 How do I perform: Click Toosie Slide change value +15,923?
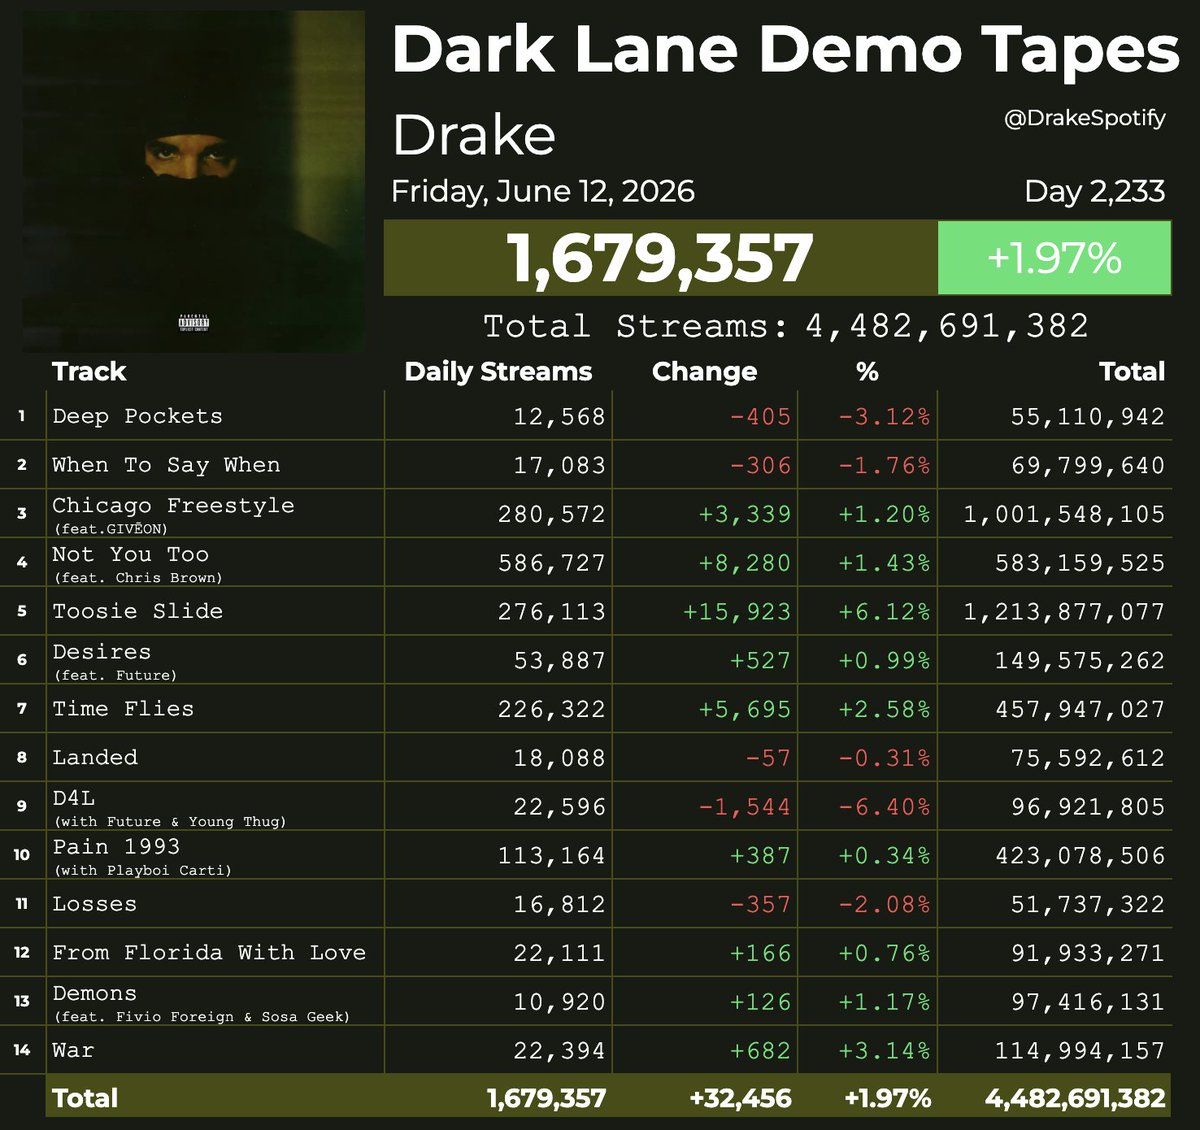pos(737,611)
